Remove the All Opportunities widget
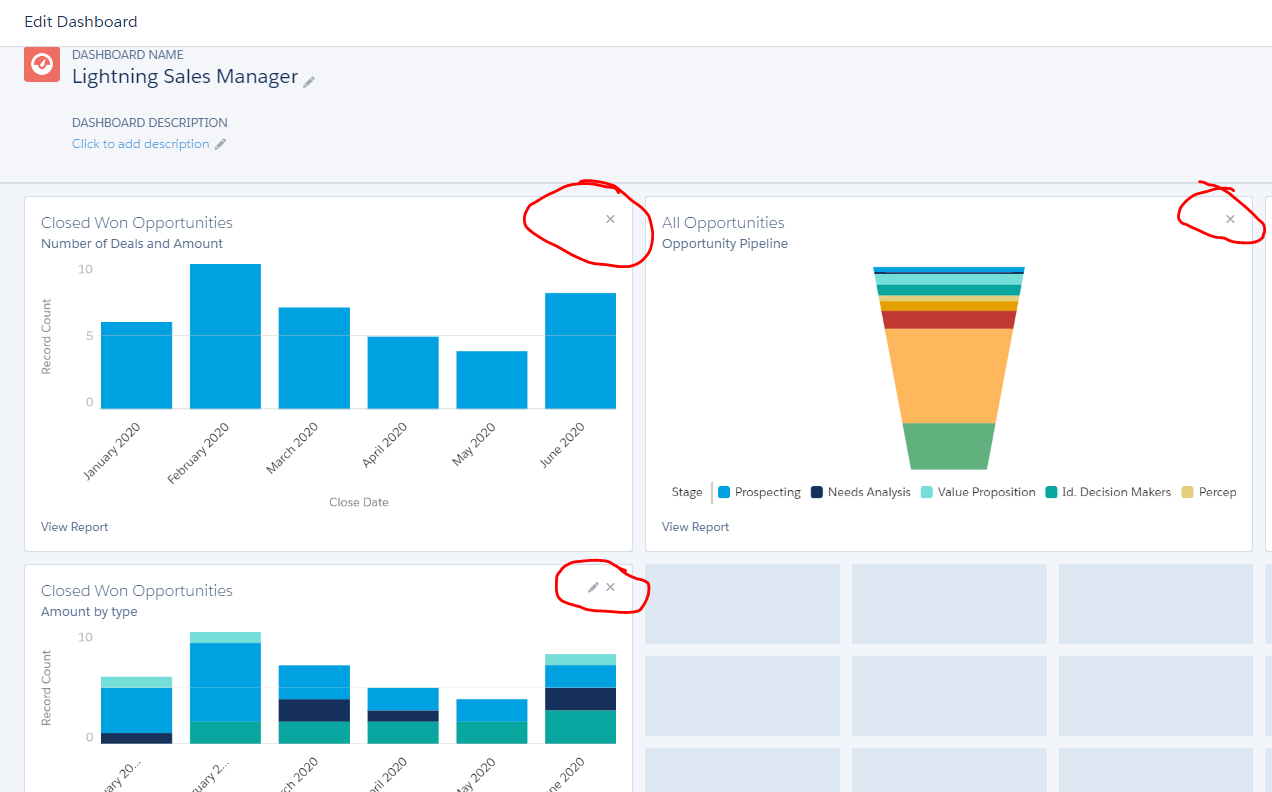 (x=1231, y=219)
